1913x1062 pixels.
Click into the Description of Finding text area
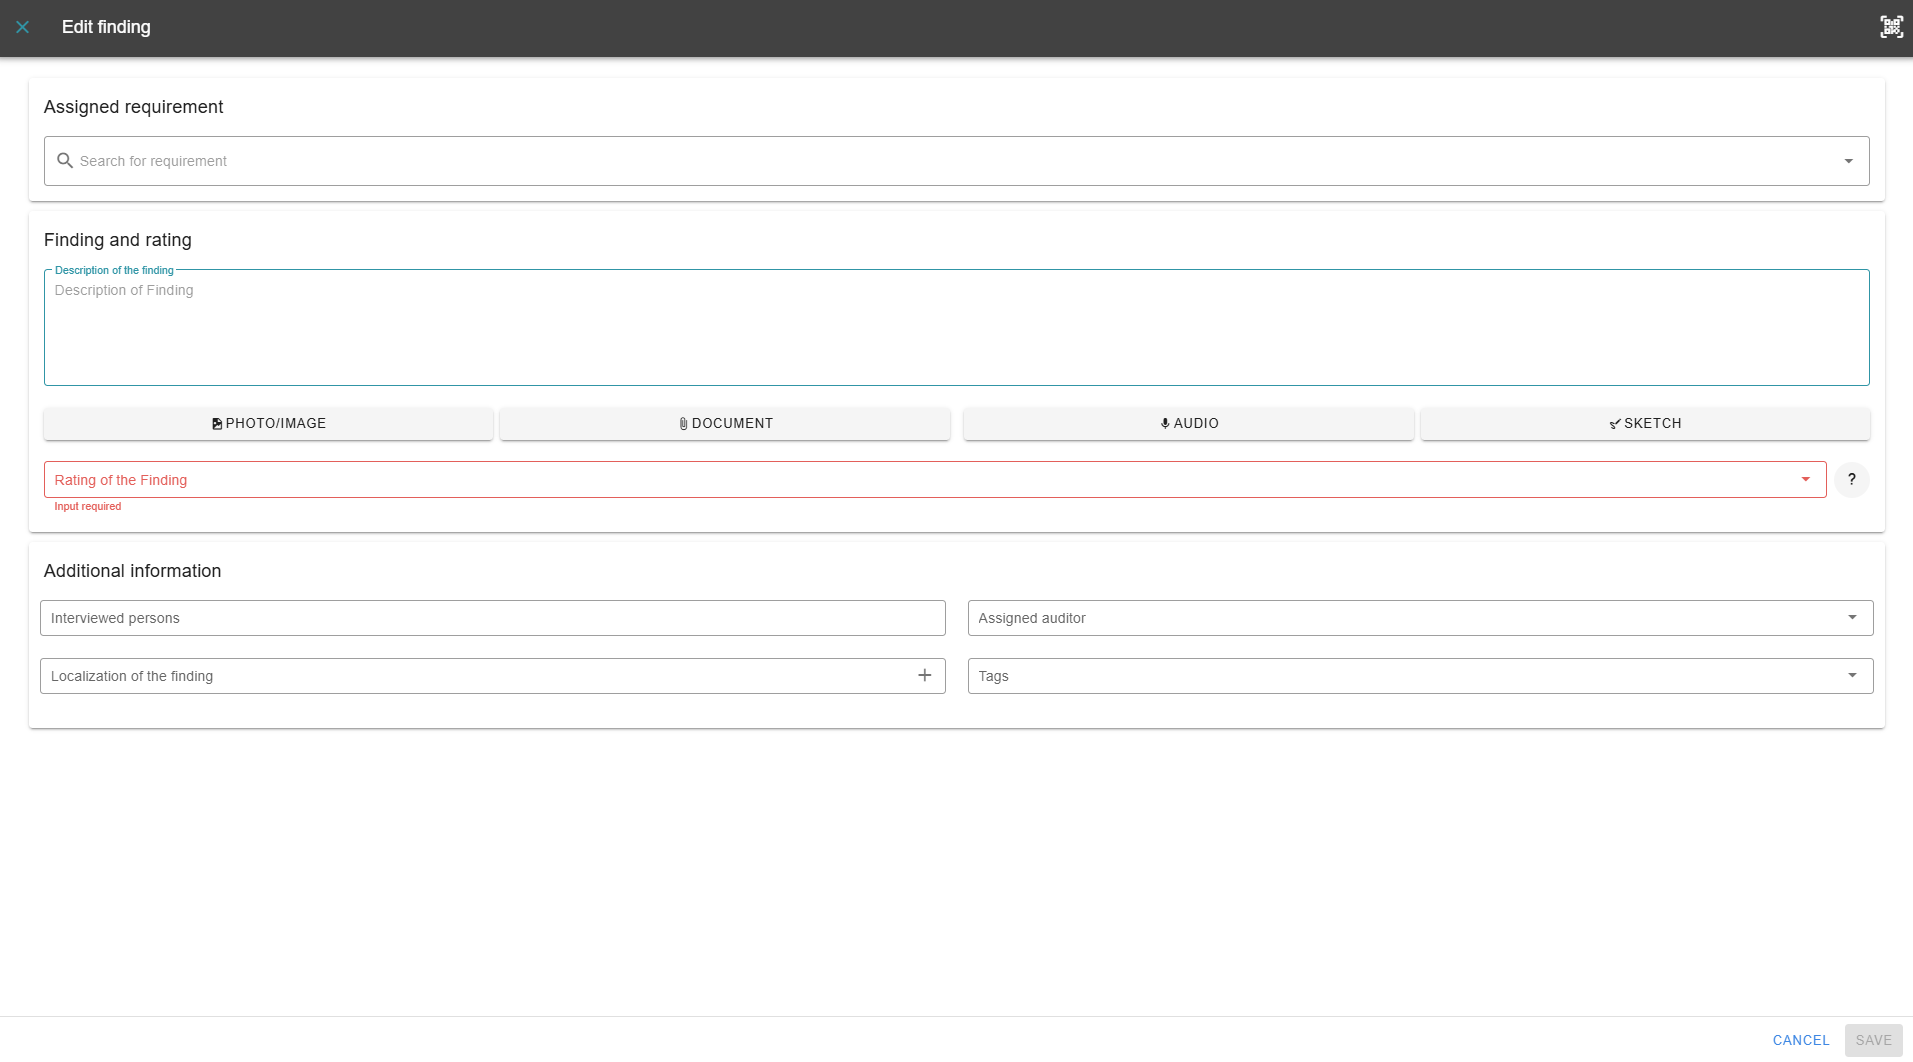pyautogui.click(x=955, y=330)
